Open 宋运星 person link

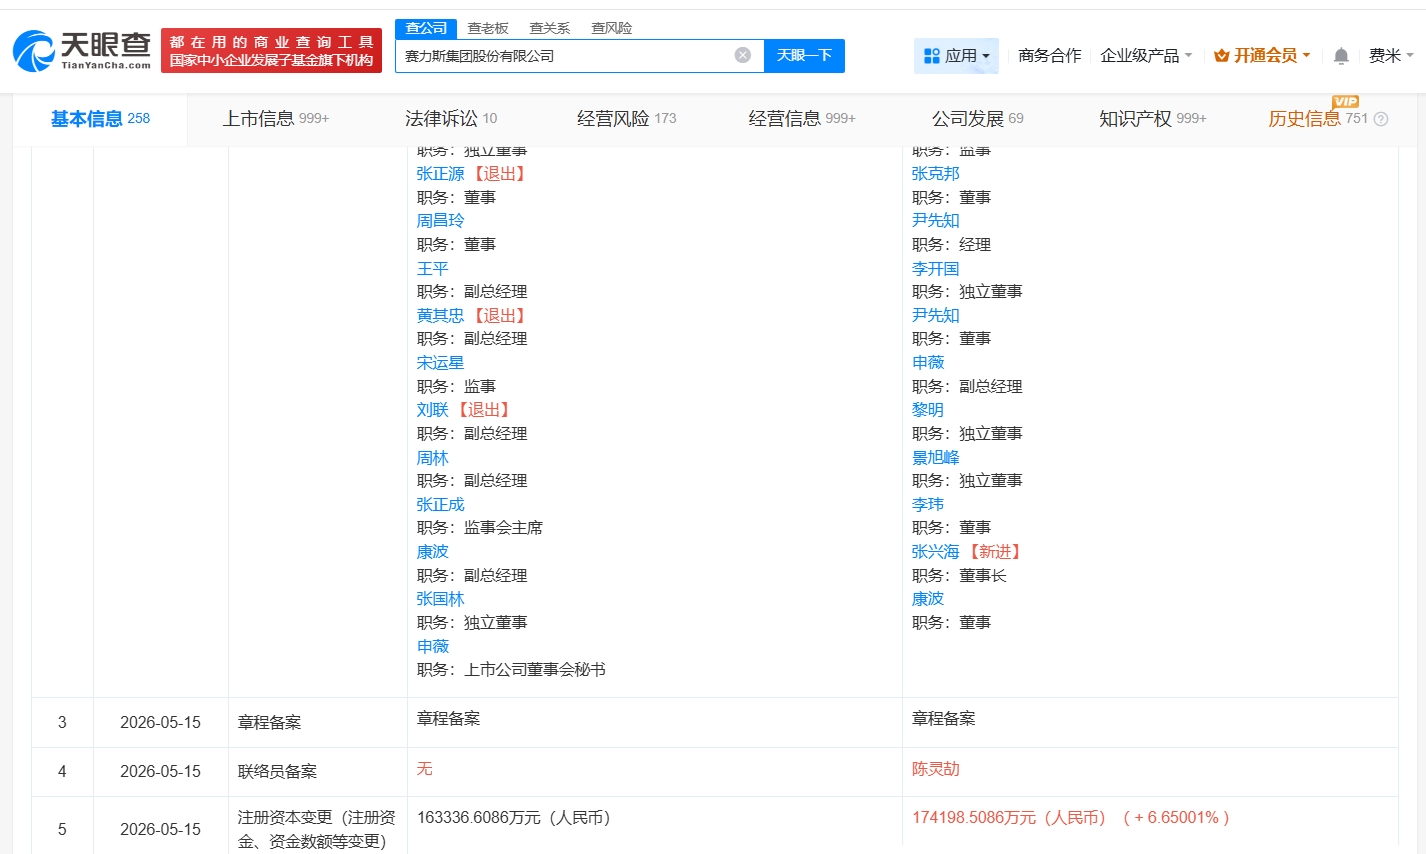[x=440, y=363]
